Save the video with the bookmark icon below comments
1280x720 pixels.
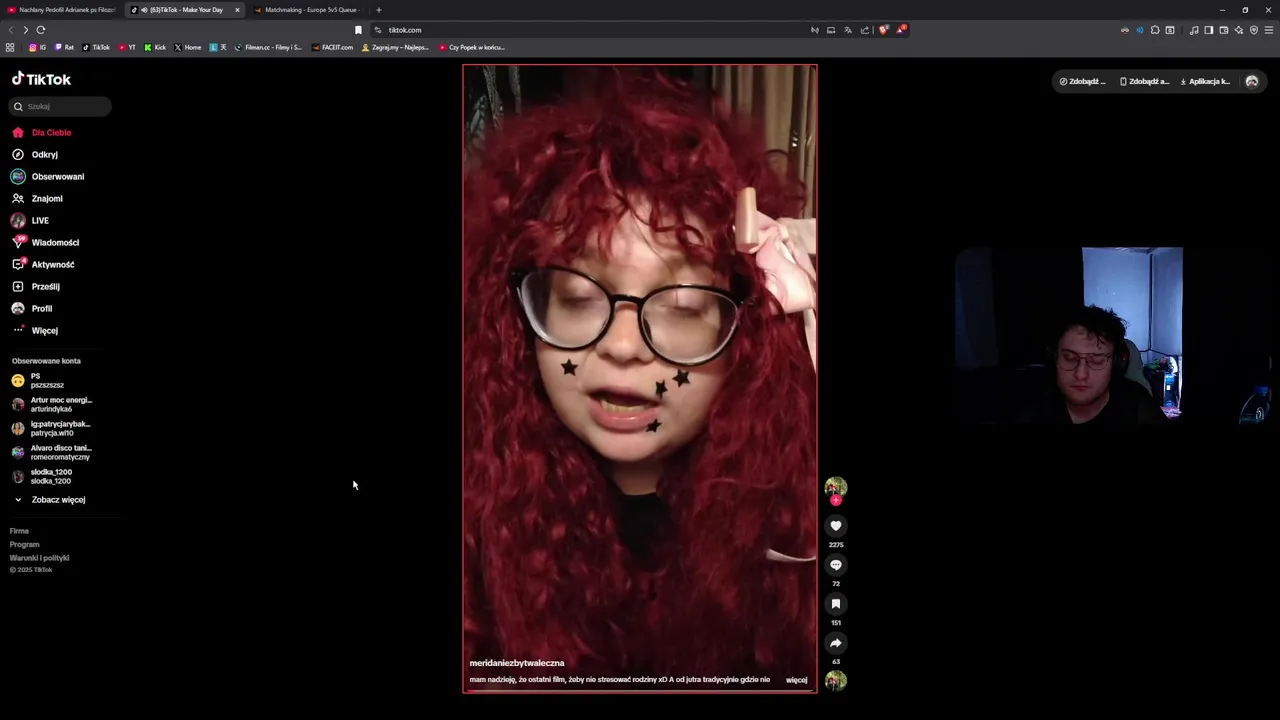coord(836,604)
